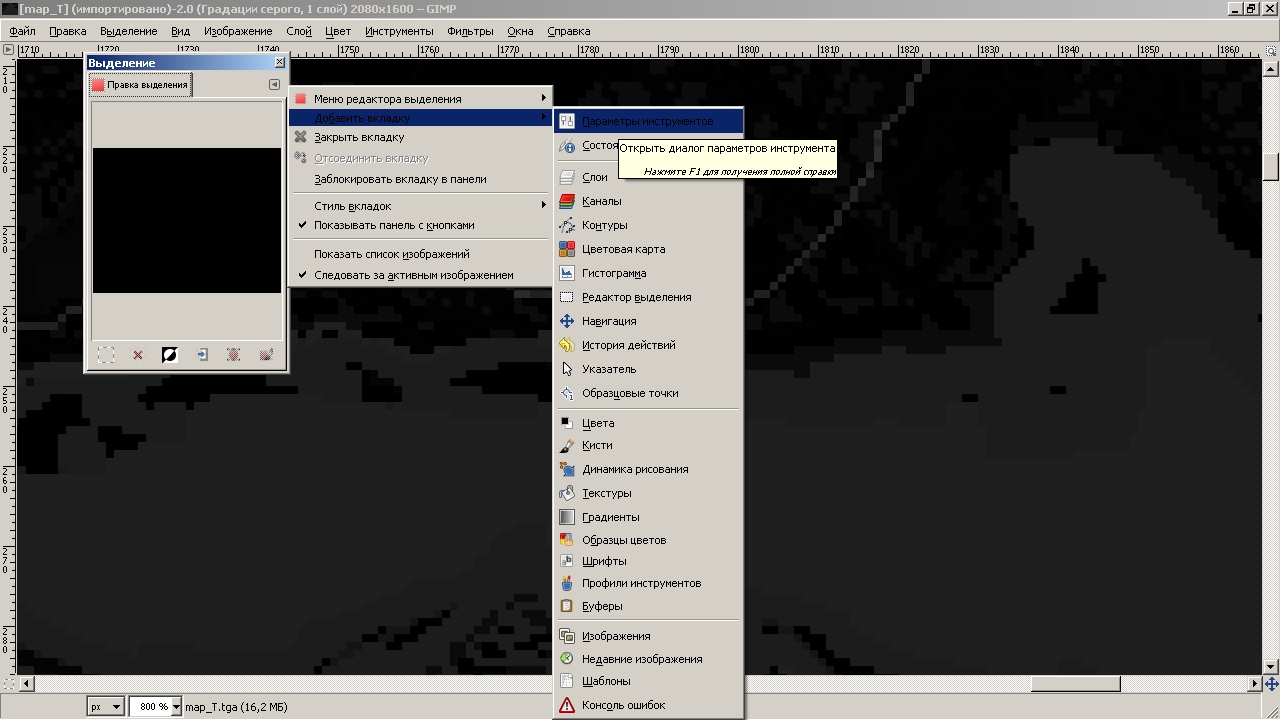Expand Стиль вкладок submenu
The width and height of the screenshot is (1280, 720).
pos(421,206)
